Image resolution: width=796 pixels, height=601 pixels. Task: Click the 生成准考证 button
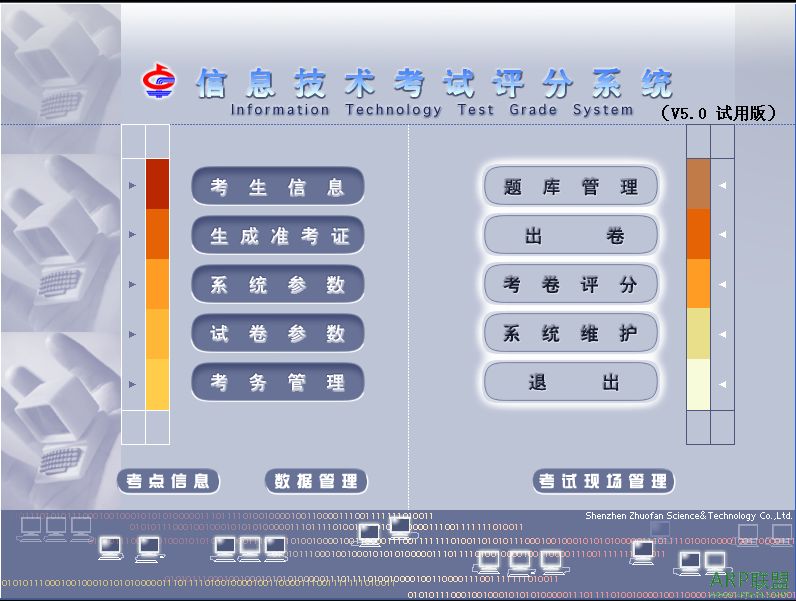tap(278, 236)
